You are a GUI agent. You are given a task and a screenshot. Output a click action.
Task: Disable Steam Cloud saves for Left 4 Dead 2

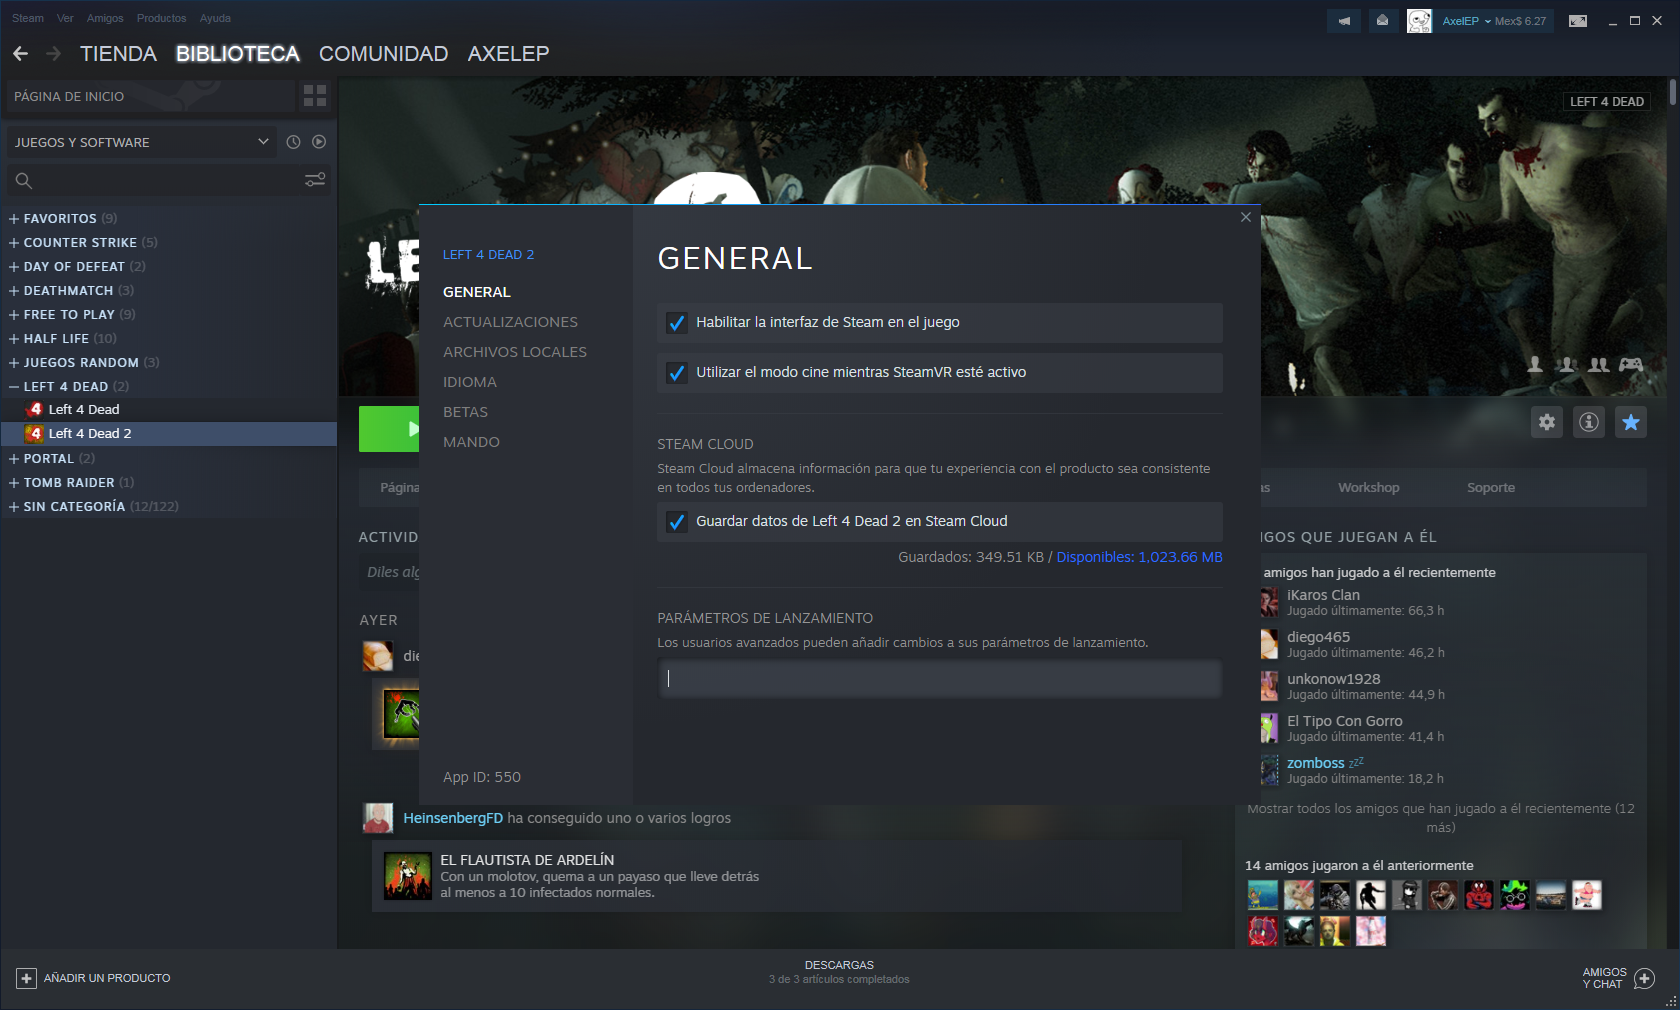pos(677,522)
